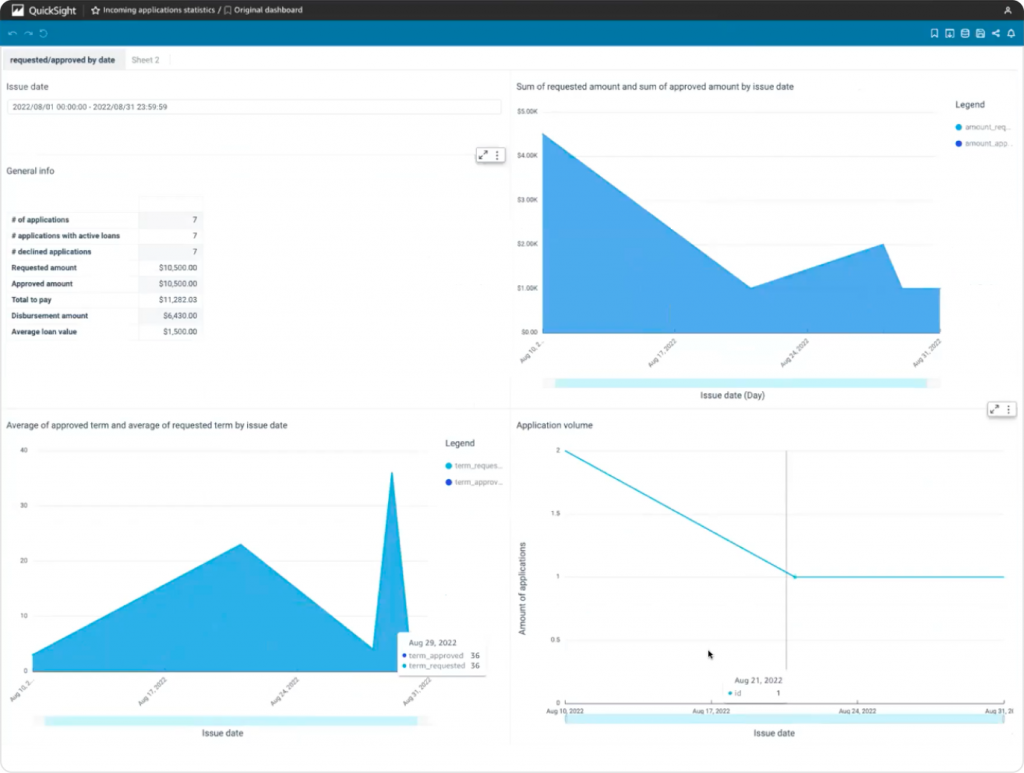1024x773 pixels.
Task: Toggle amount_app legend entry
Action: pos(983,144)
